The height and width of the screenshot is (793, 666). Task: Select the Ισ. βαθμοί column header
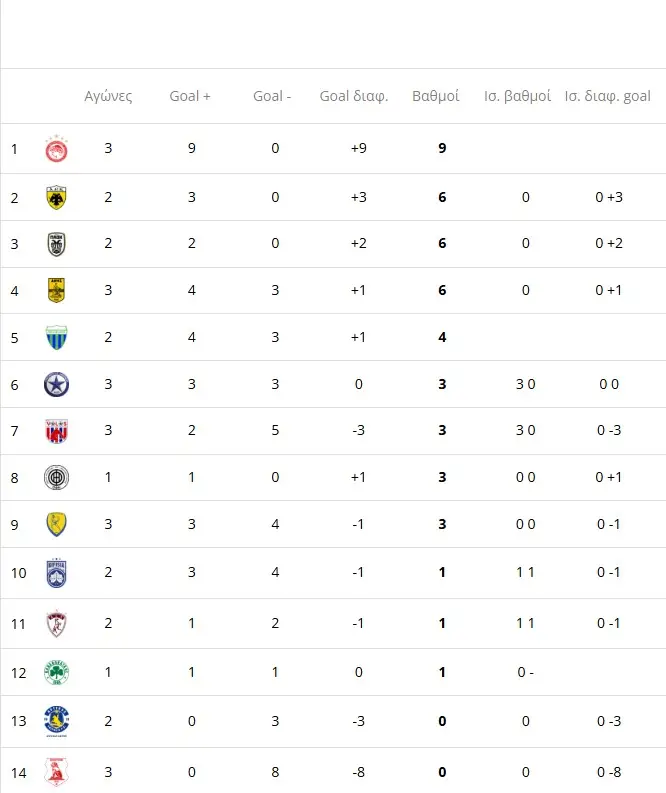[517, 96]
